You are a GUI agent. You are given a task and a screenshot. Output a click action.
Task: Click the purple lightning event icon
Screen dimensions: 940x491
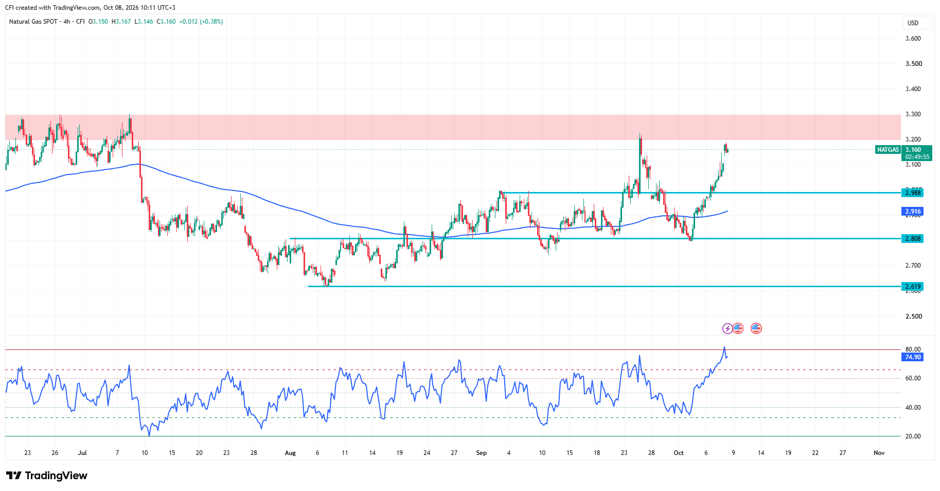(727, 329)
